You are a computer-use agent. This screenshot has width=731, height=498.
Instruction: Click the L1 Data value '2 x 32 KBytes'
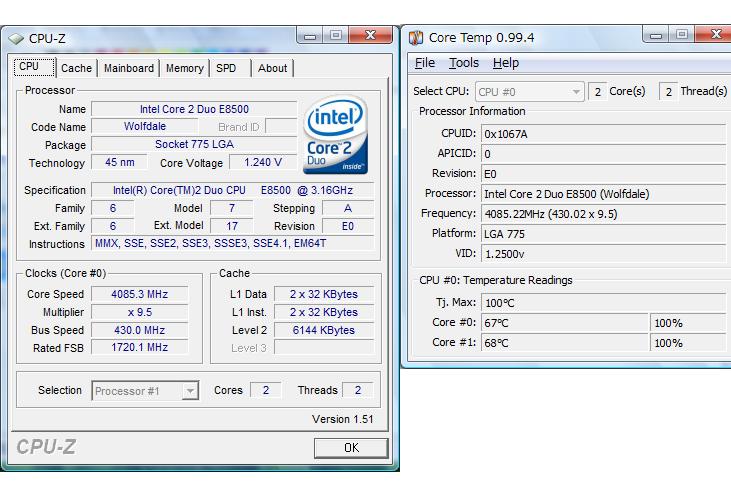tap(324, 294)
